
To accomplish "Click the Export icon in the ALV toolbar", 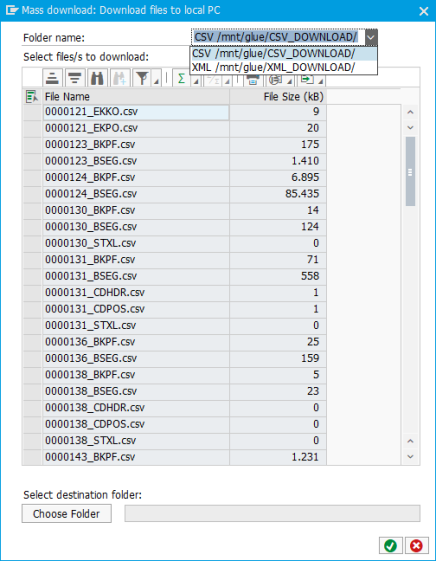I will pyautogui.click(x=307, y=79).
